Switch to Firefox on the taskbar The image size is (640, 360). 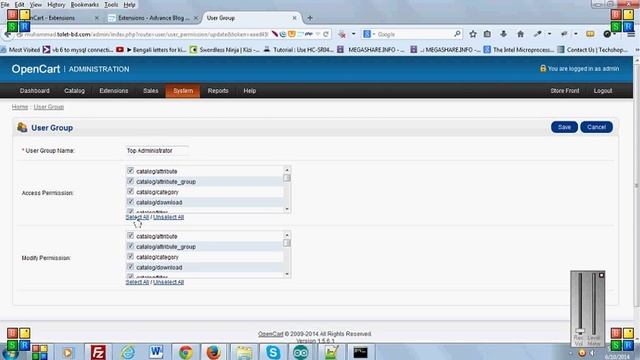pyautogui.click(x=213, y=352)
